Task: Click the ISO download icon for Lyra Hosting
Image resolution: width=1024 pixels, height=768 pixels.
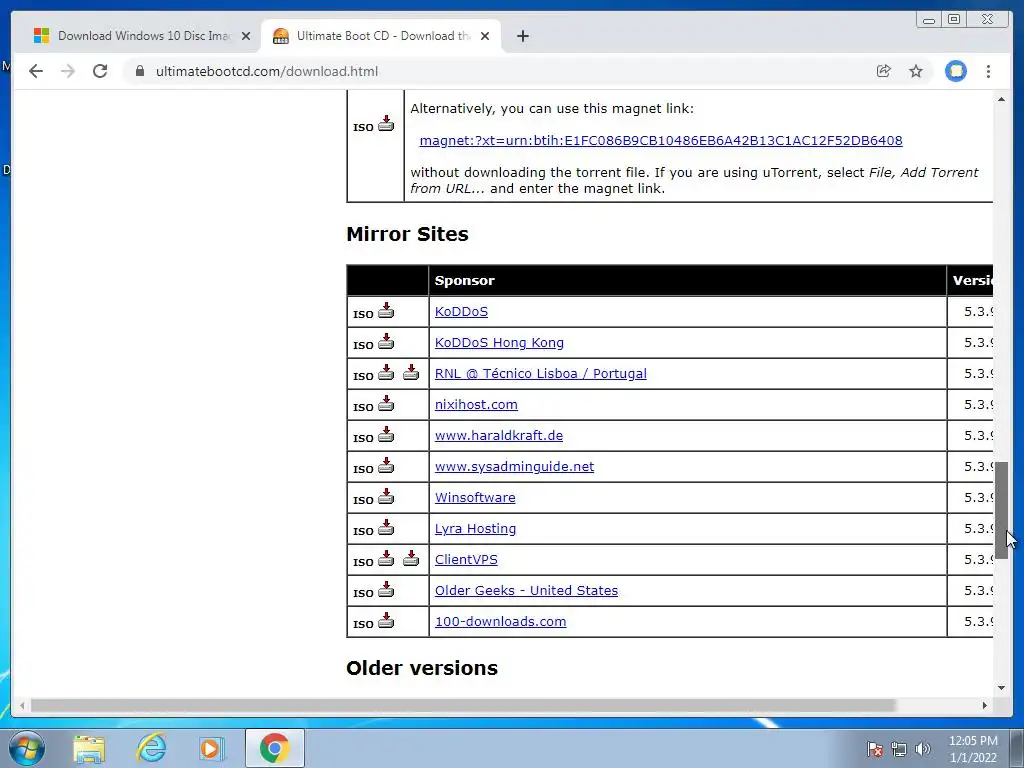Action: [386, 527]
